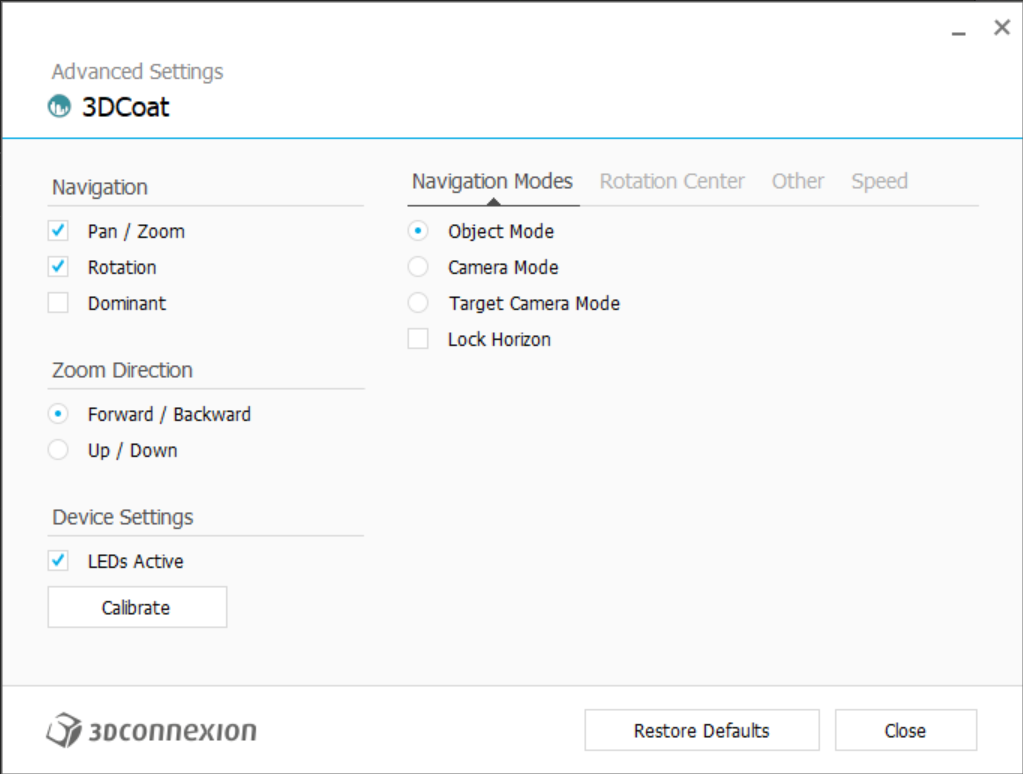Select Forward / Backward zoom direction

click(x=58, y=414)
